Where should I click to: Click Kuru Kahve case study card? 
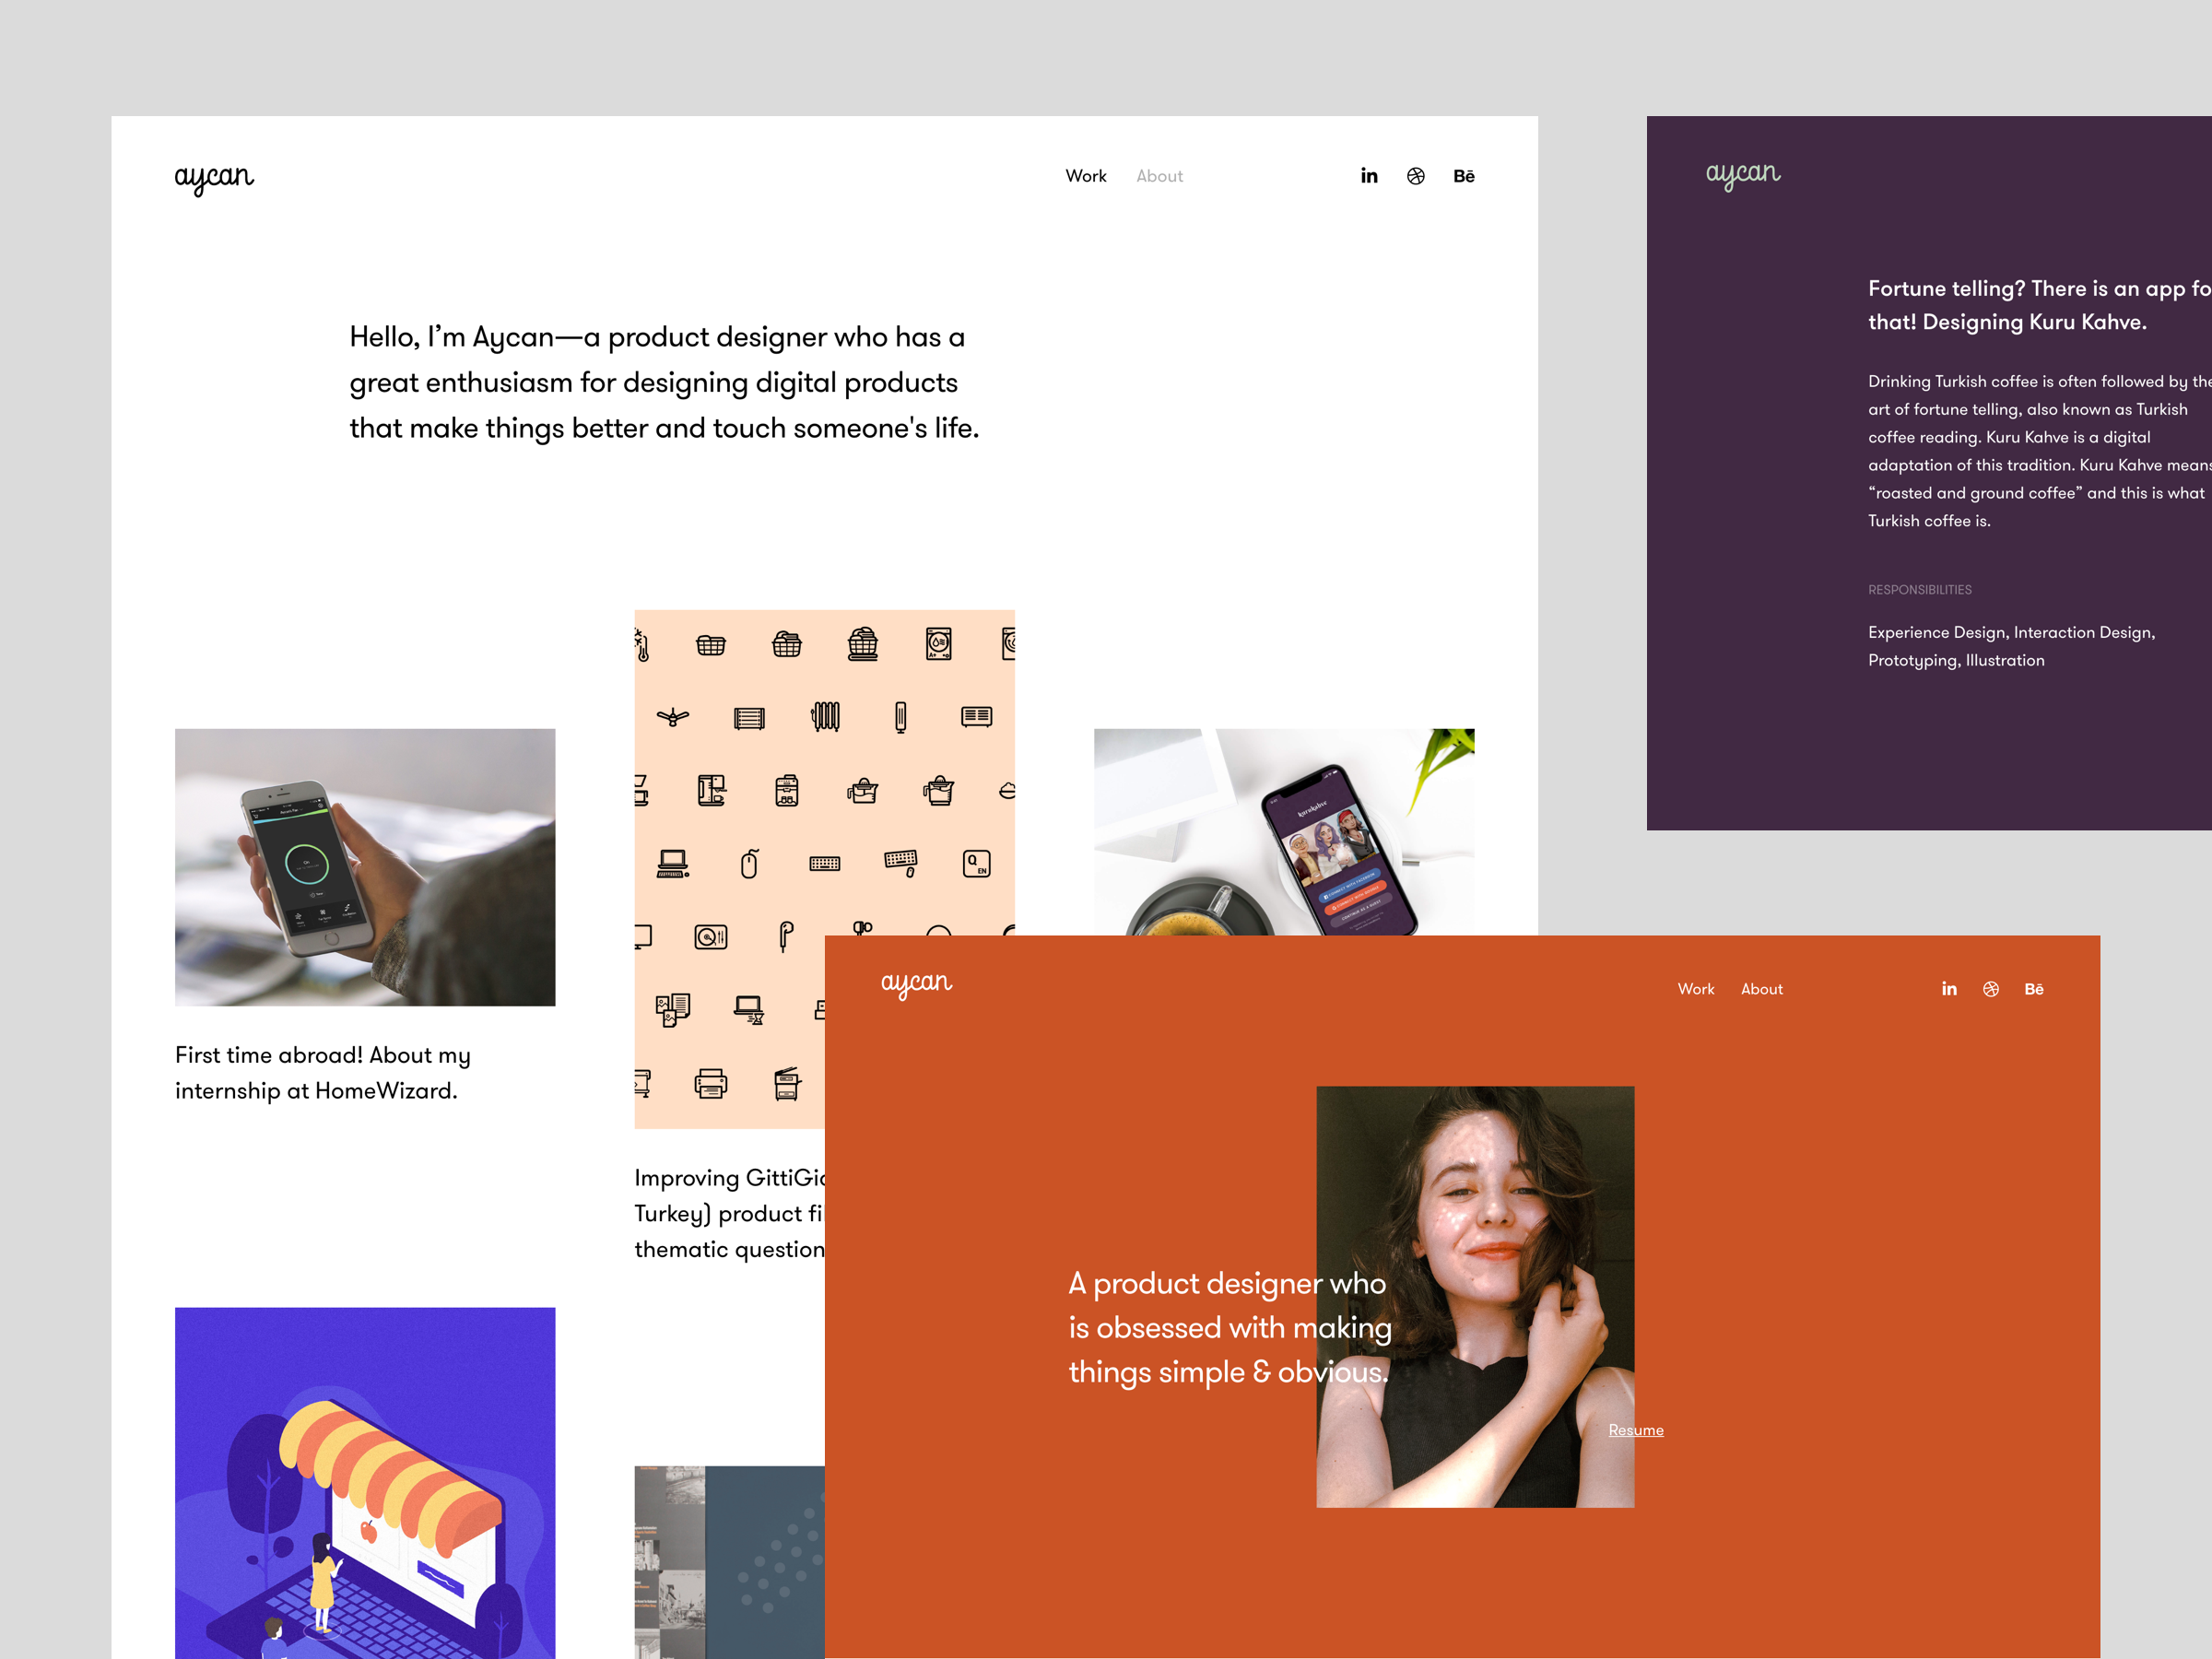pyautogui.click(x=1930, y=471)
